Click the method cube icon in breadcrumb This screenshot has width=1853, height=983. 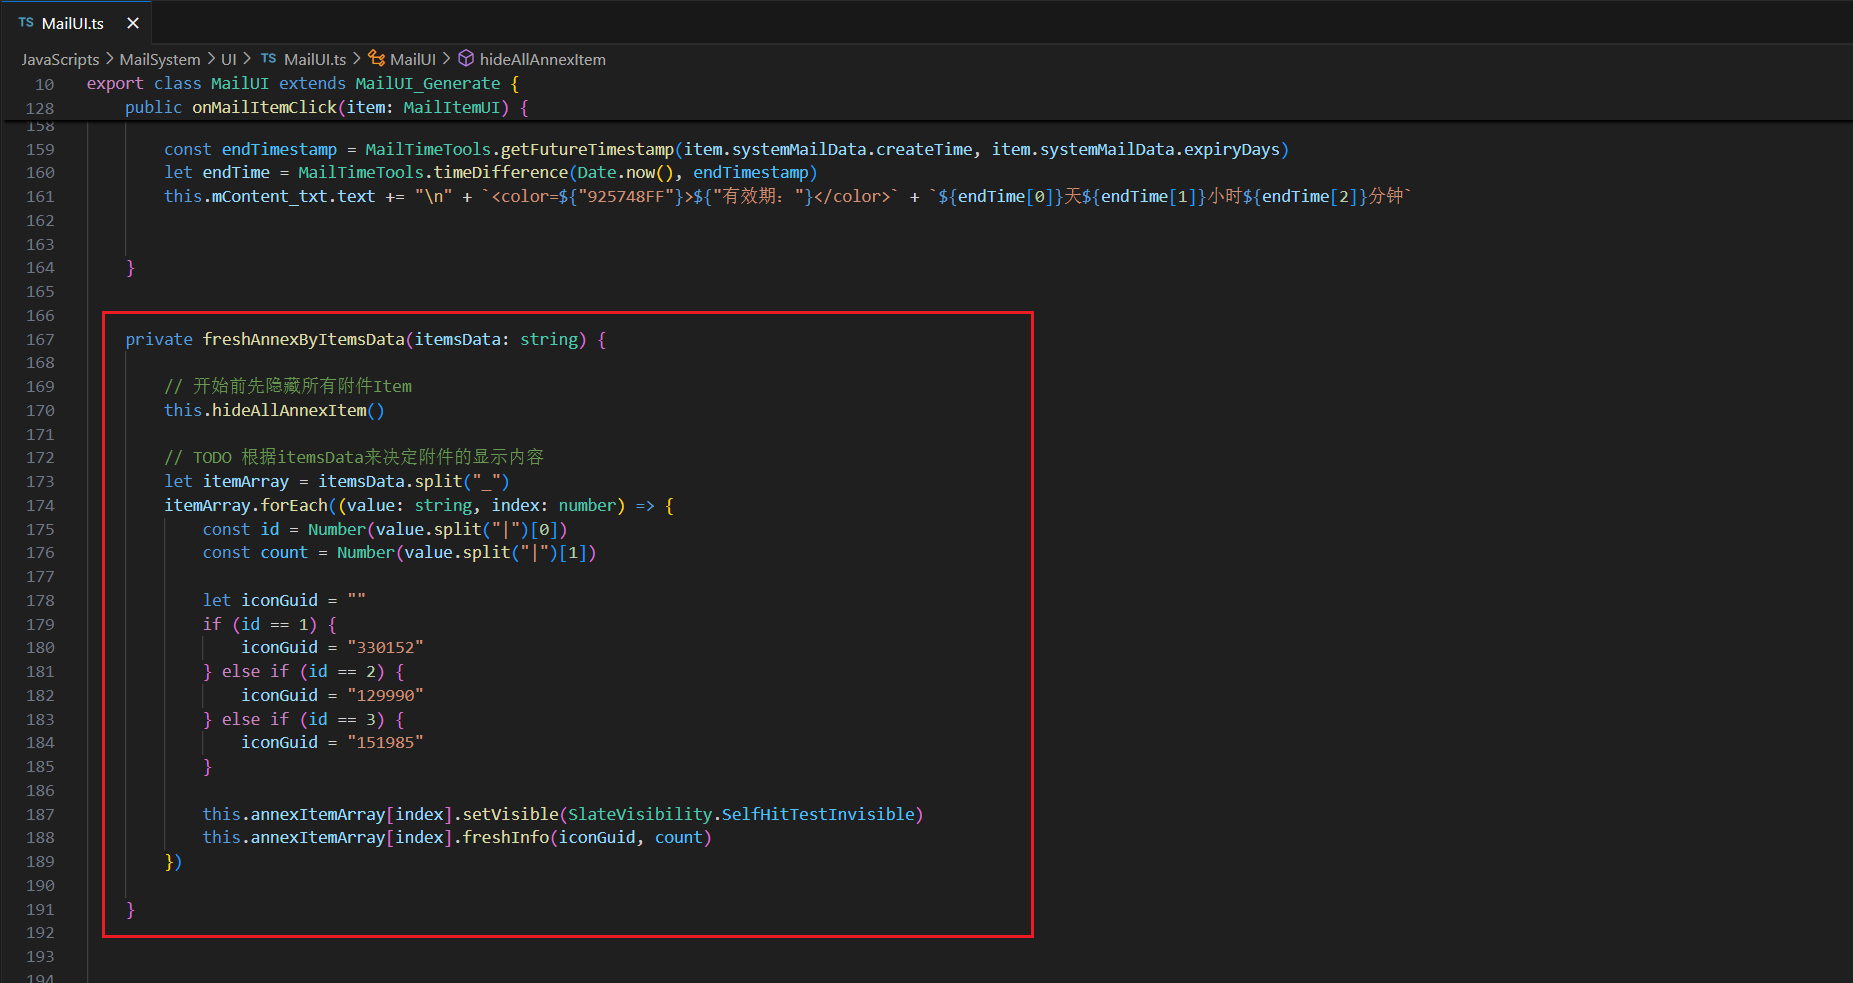pyautogui.click(x=466, y=58)
